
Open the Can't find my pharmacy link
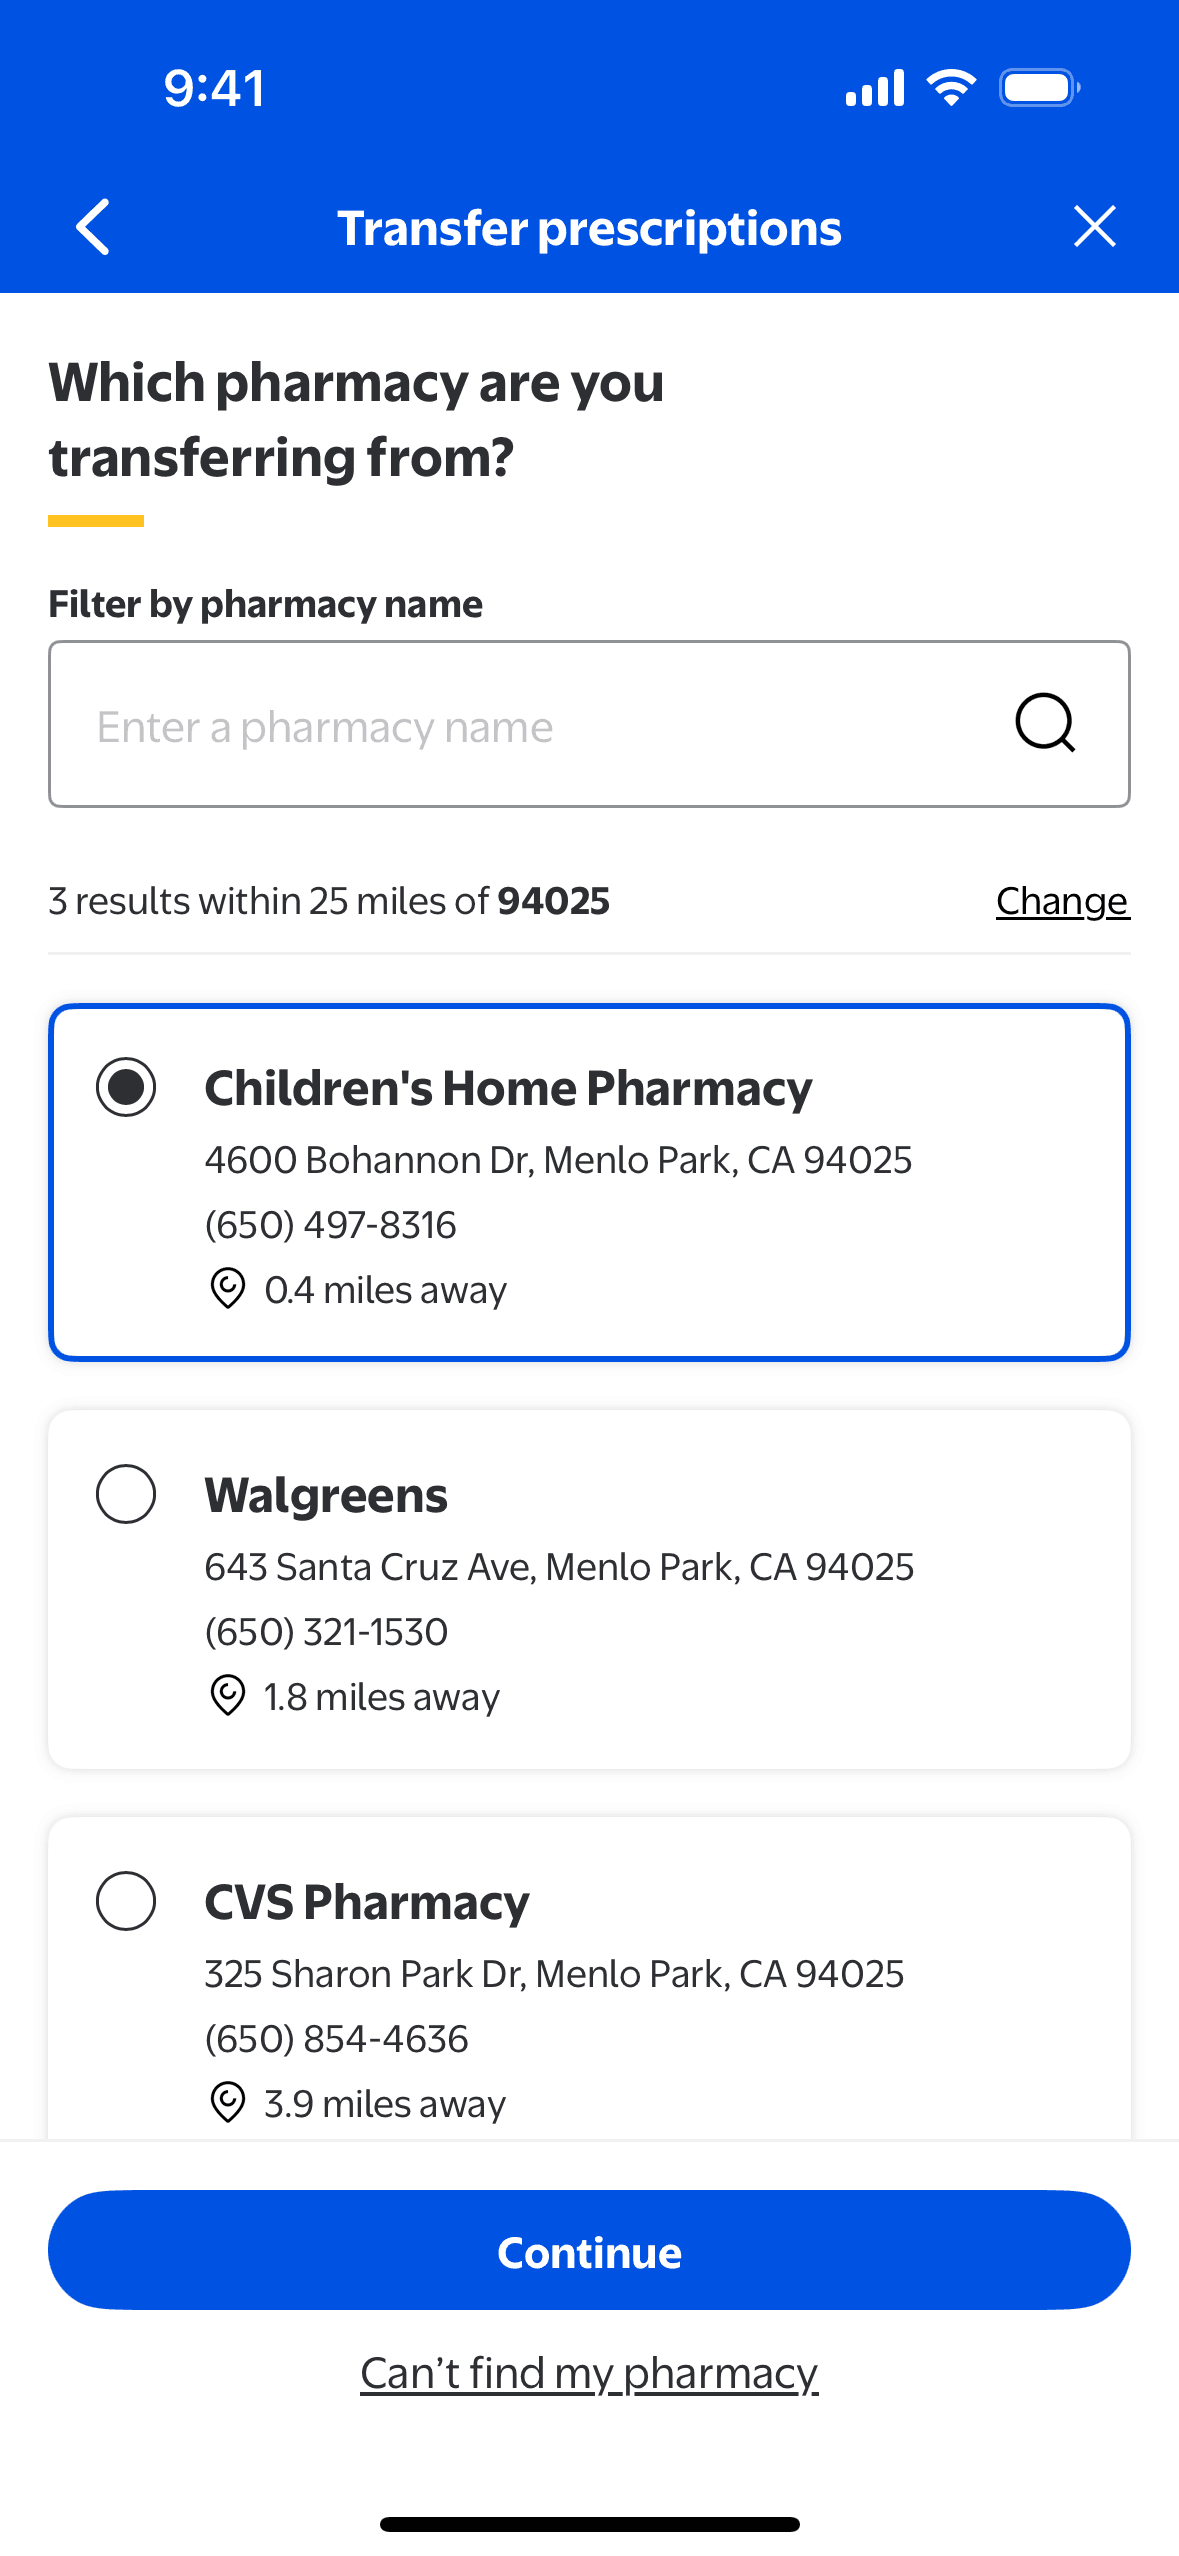589,2373
